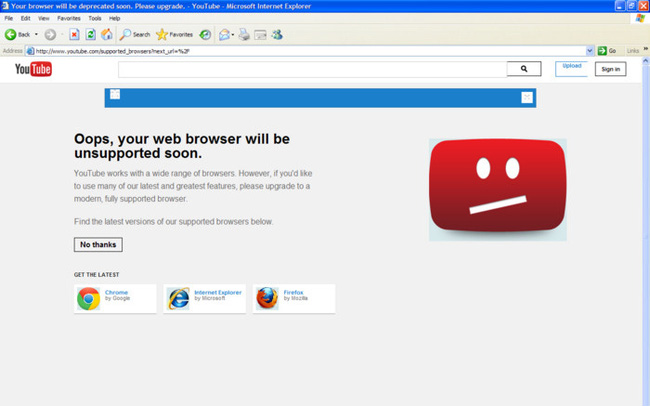Click the 'GET THE LATEST' heading text
This screenshot has height=406, width=650.
(97, 275)
